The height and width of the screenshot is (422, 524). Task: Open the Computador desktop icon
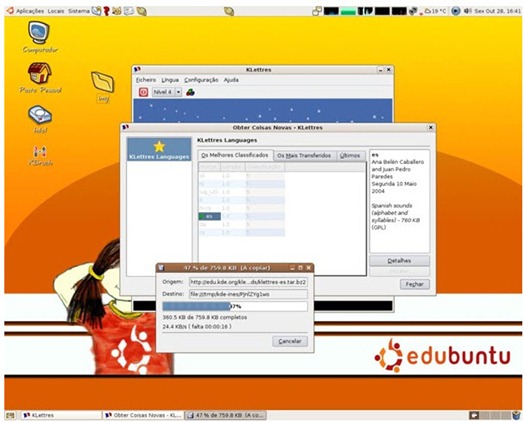pyautogui.click(x=40, y=37)
